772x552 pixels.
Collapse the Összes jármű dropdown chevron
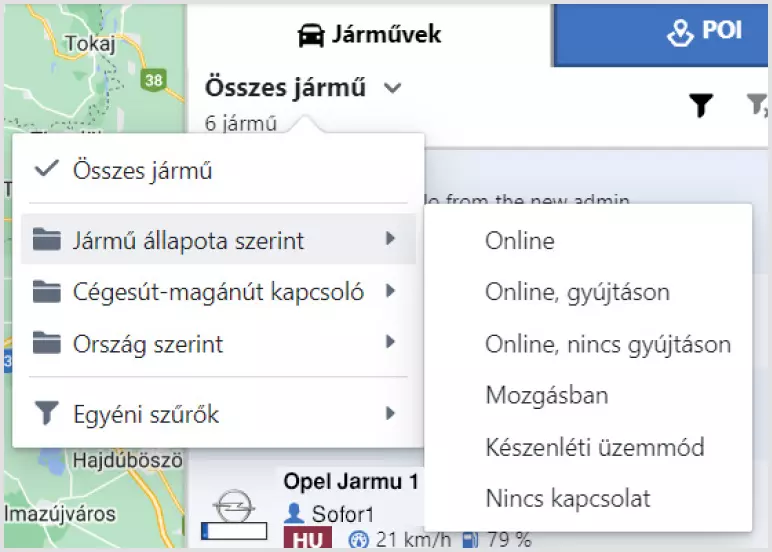(392, 88)
